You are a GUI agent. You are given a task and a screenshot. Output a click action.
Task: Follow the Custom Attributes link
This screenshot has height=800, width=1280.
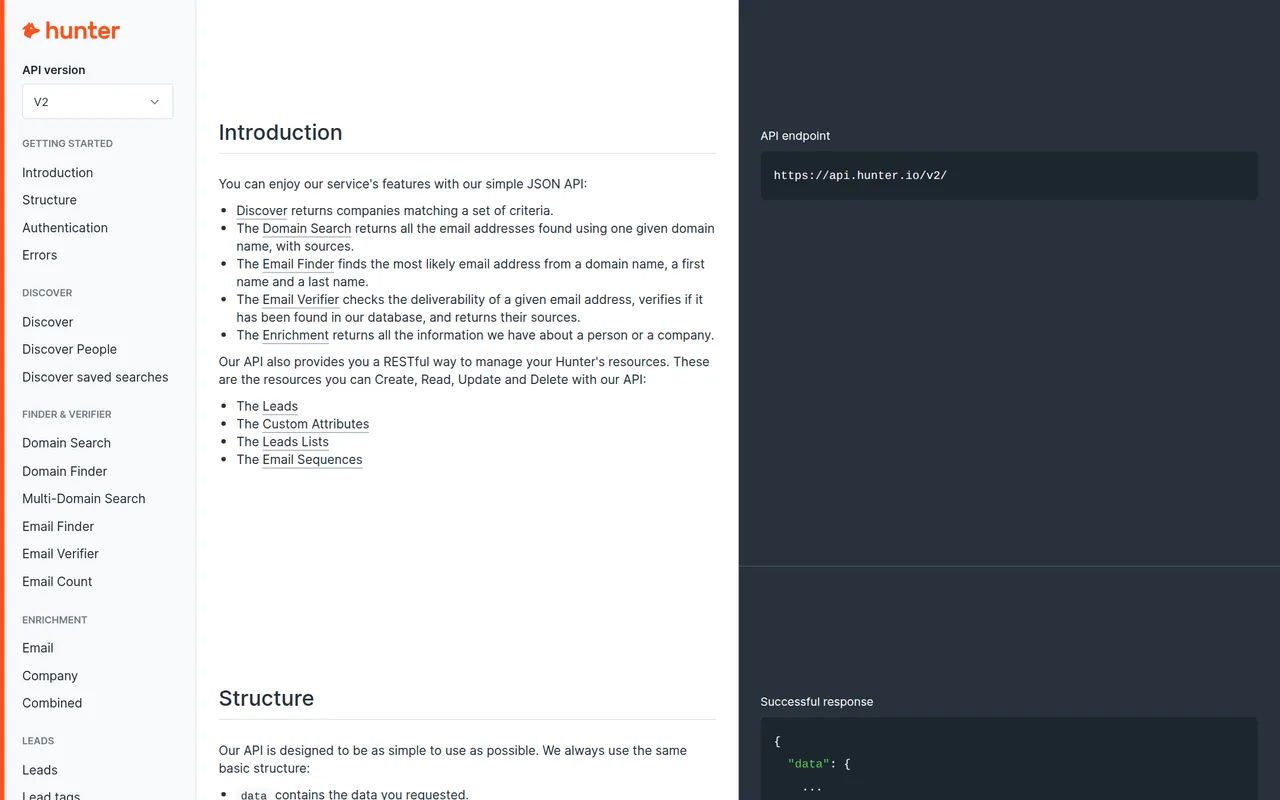coord(316,424)
